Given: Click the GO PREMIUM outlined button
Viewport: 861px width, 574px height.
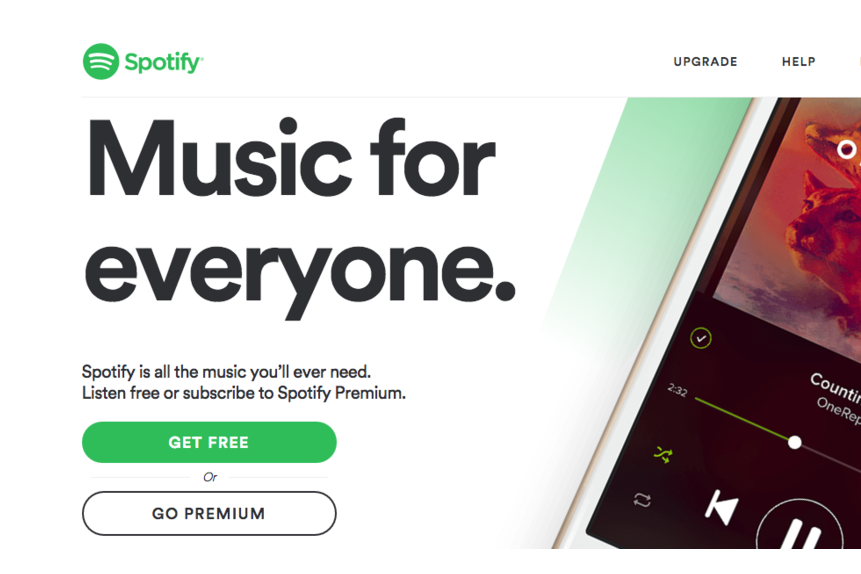Looking at the screenshot, I should click(209, 513).
